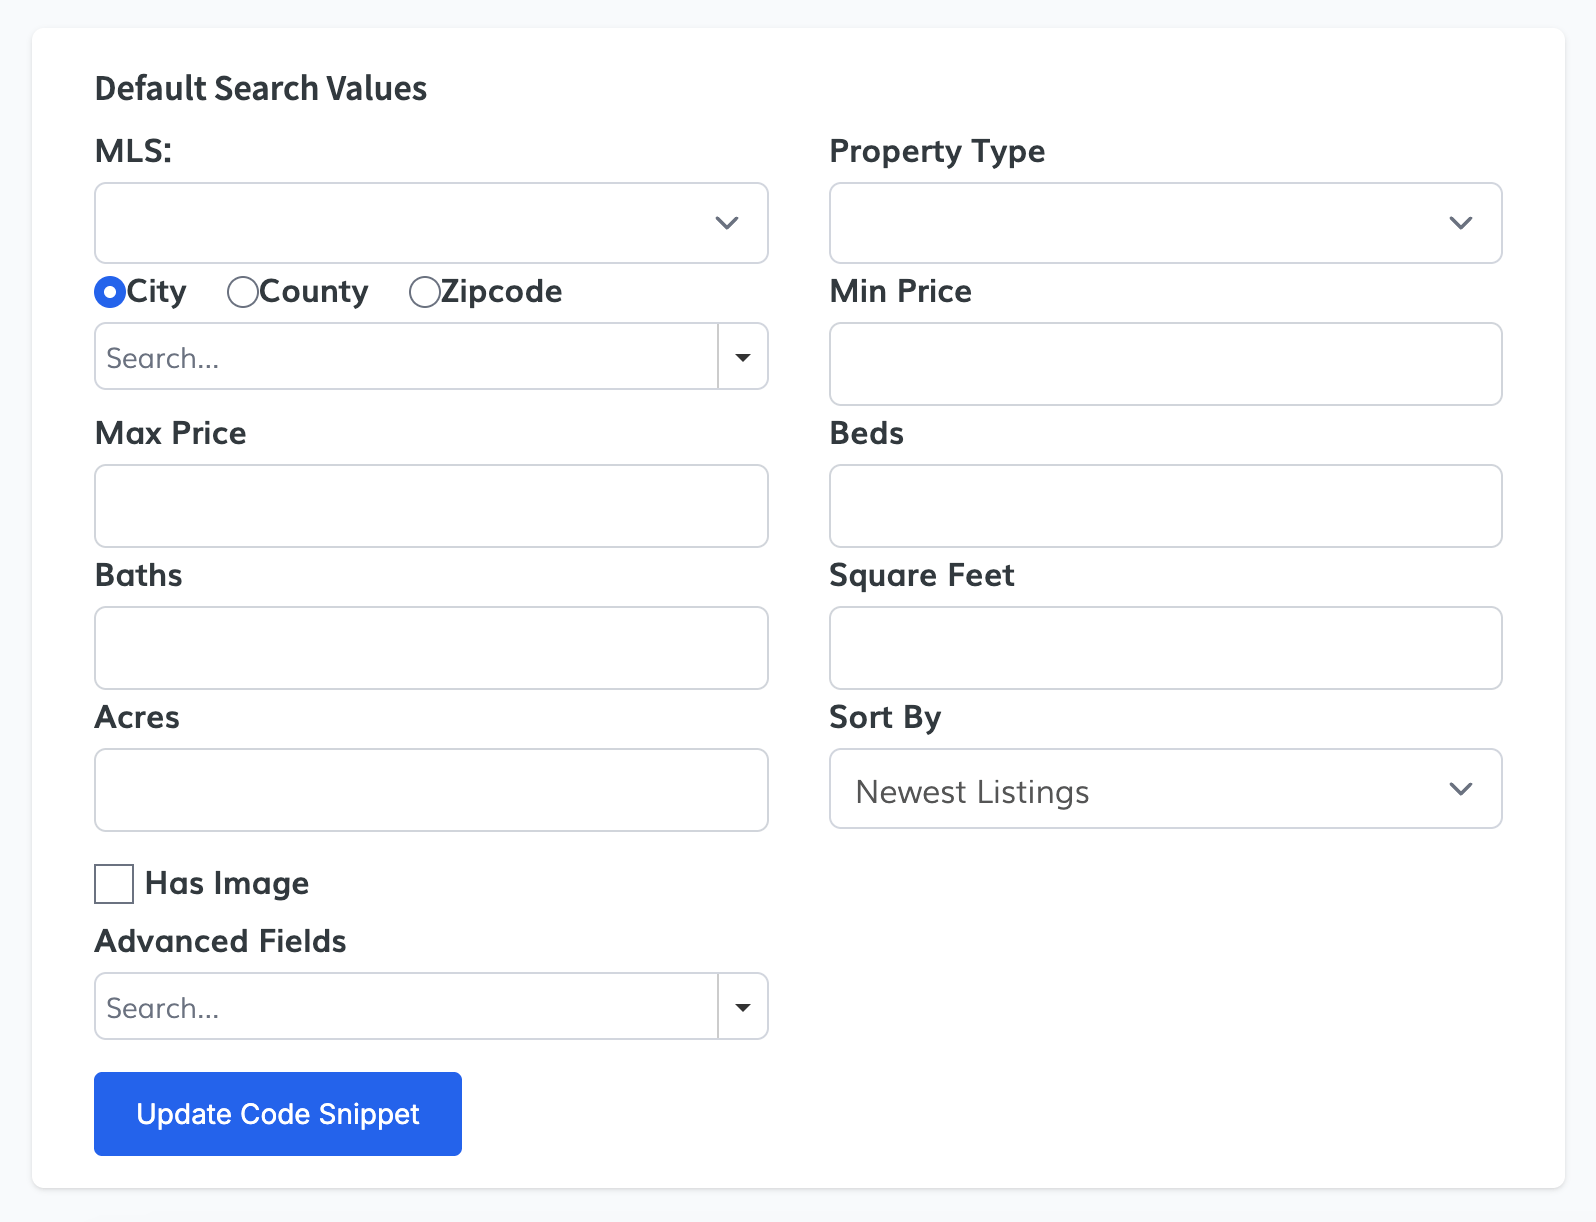Enable the Has Image checkbox
The height and width of the screenshot is (1222, 1596).
114,884
